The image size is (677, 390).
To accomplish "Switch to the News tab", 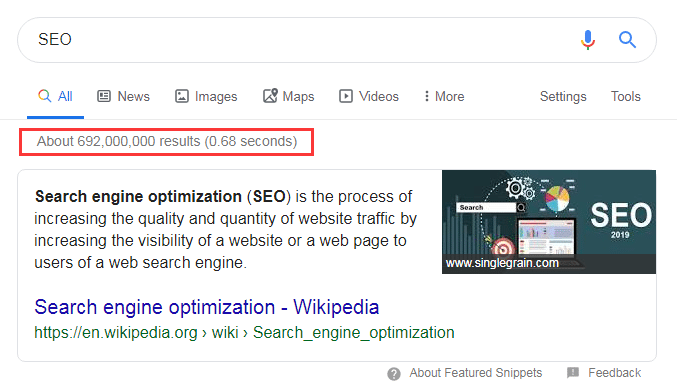I will pyautogui.click(x=123, y=96).
